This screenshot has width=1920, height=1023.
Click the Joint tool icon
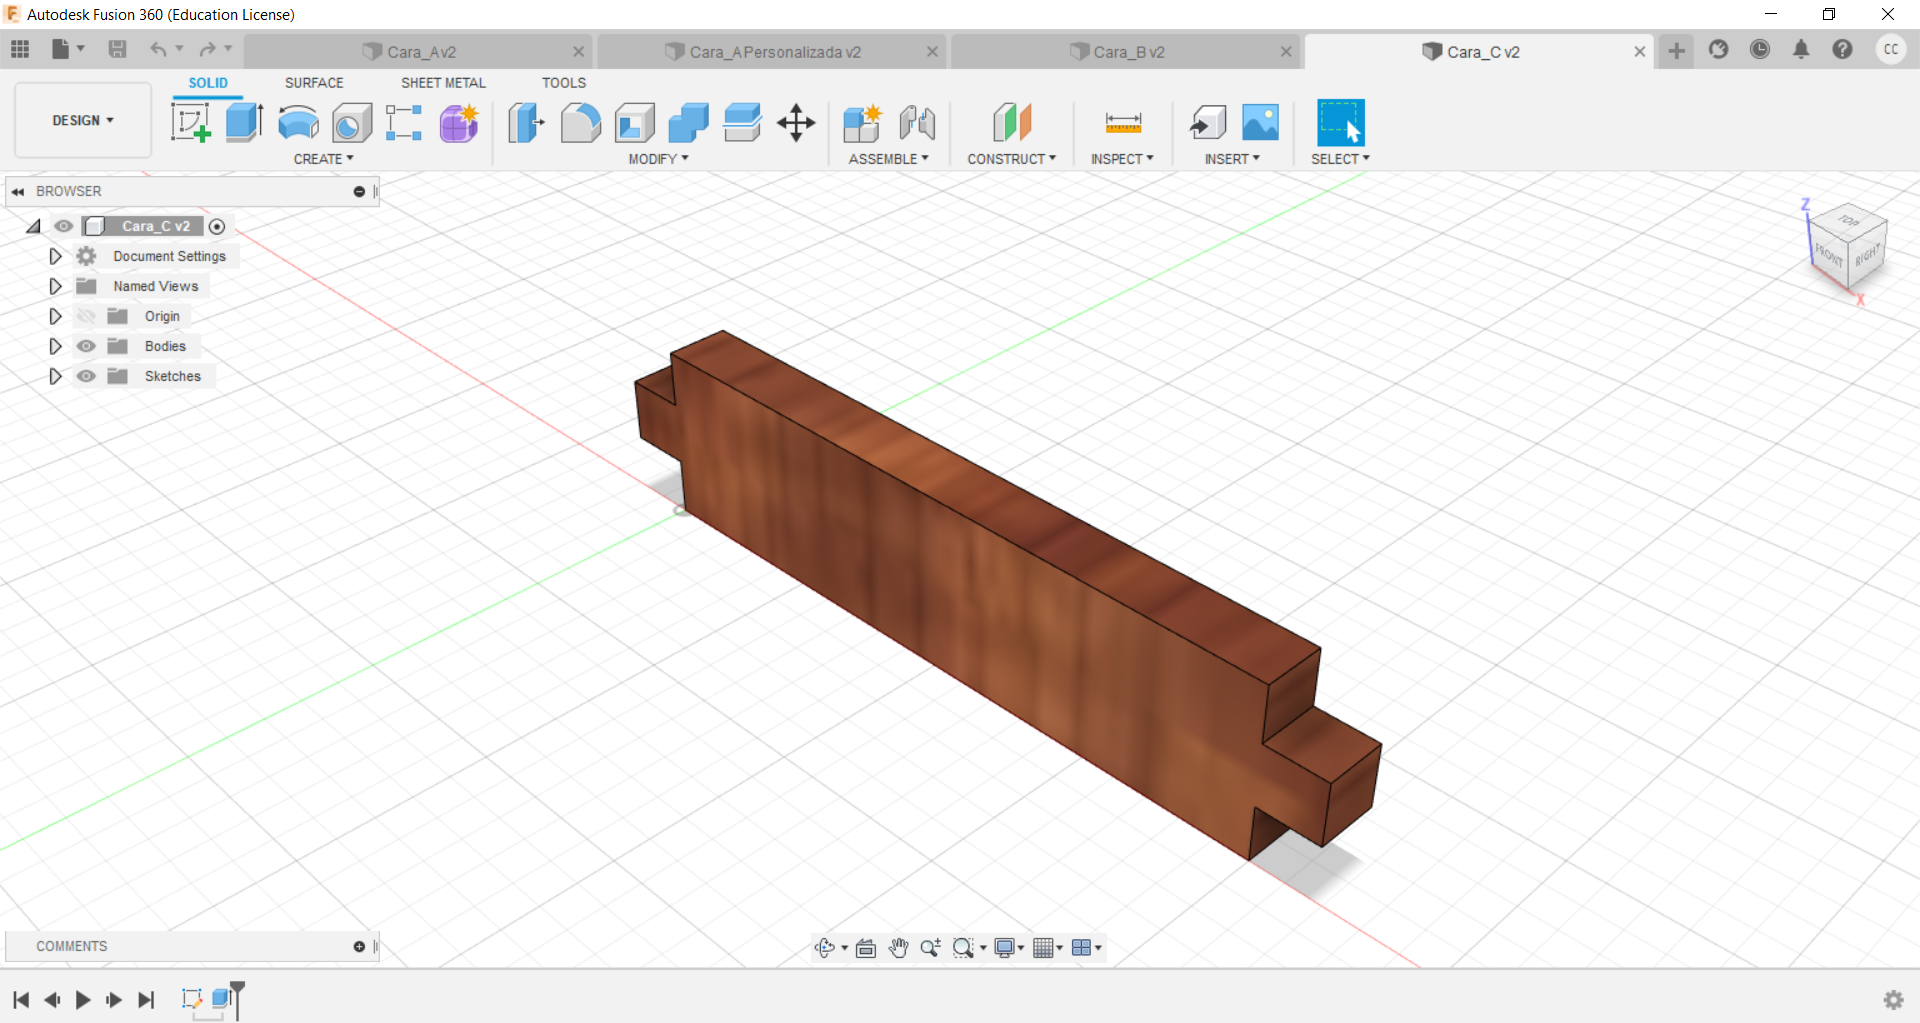[x=917, y=123]
